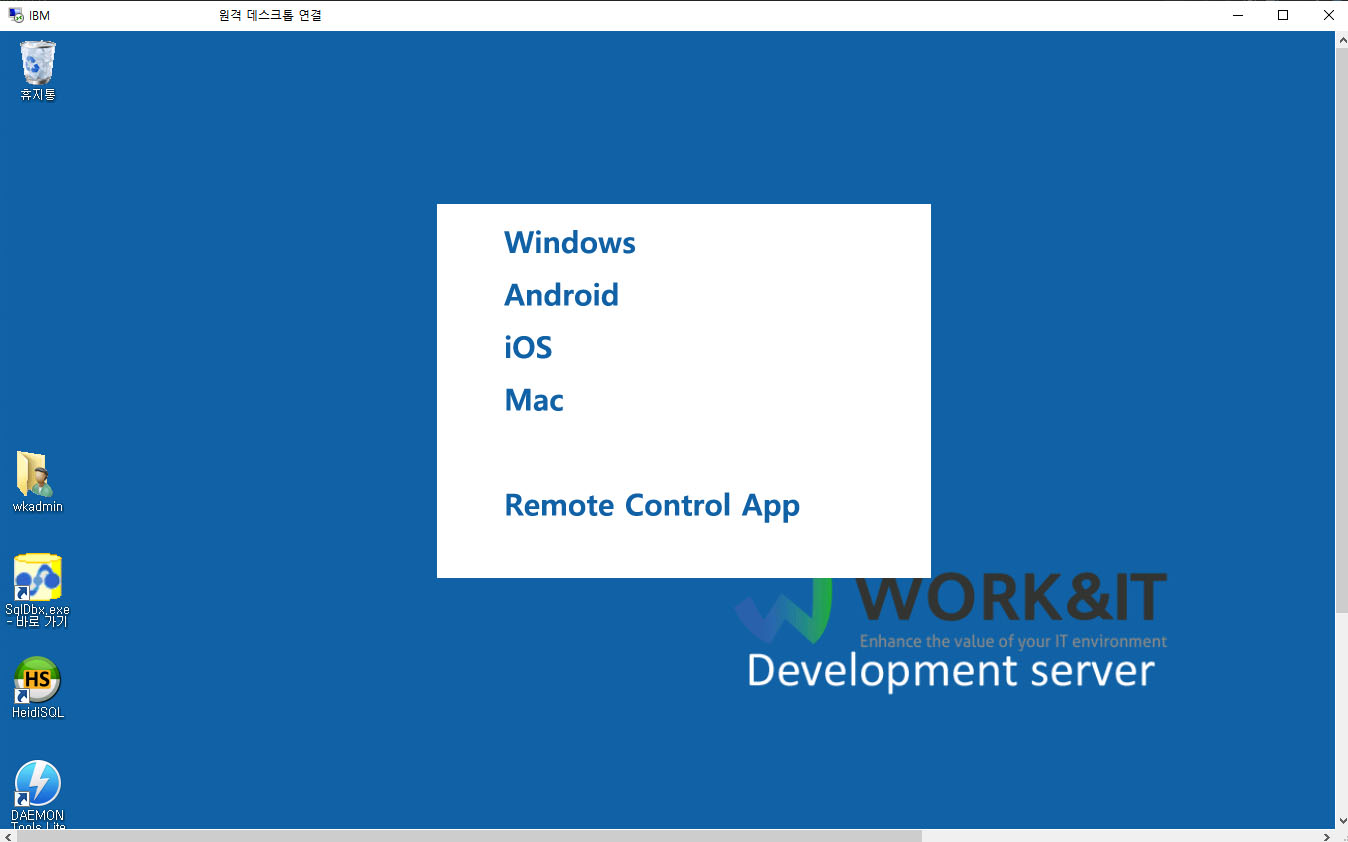Click the horizontal scrollbar right arrow
This screenshot has width=1348, height=842.
click(x=1327, y=835)
